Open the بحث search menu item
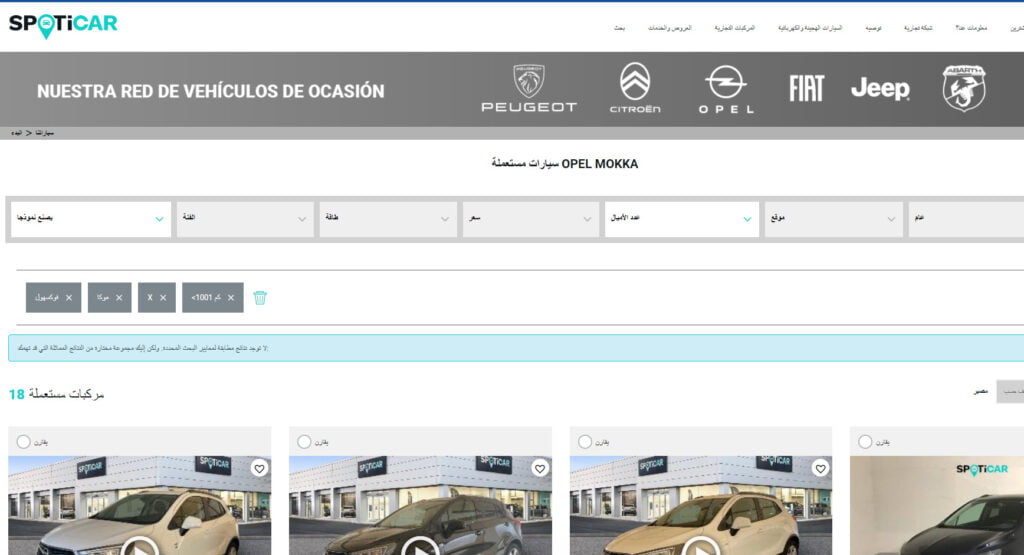Screen dimensions: 1024x555 [x=620, y=28]
